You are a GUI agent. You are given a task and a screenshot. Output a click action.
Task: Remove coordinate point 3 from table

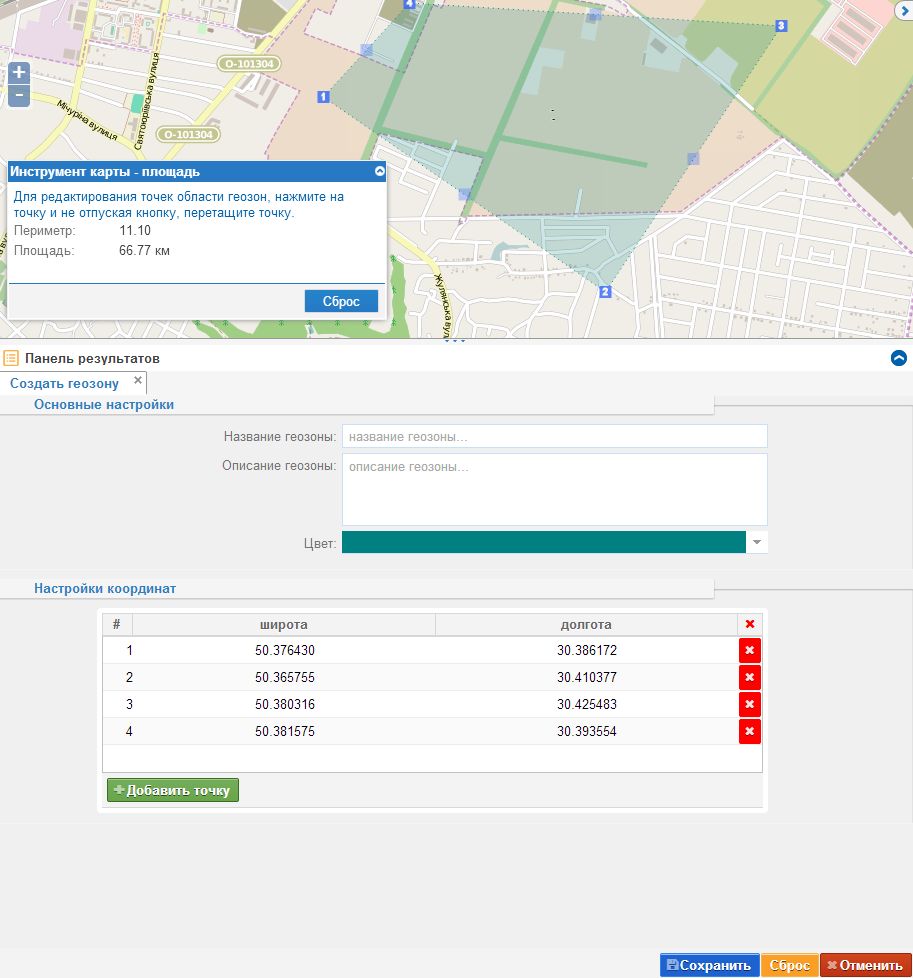pos(749,705)
